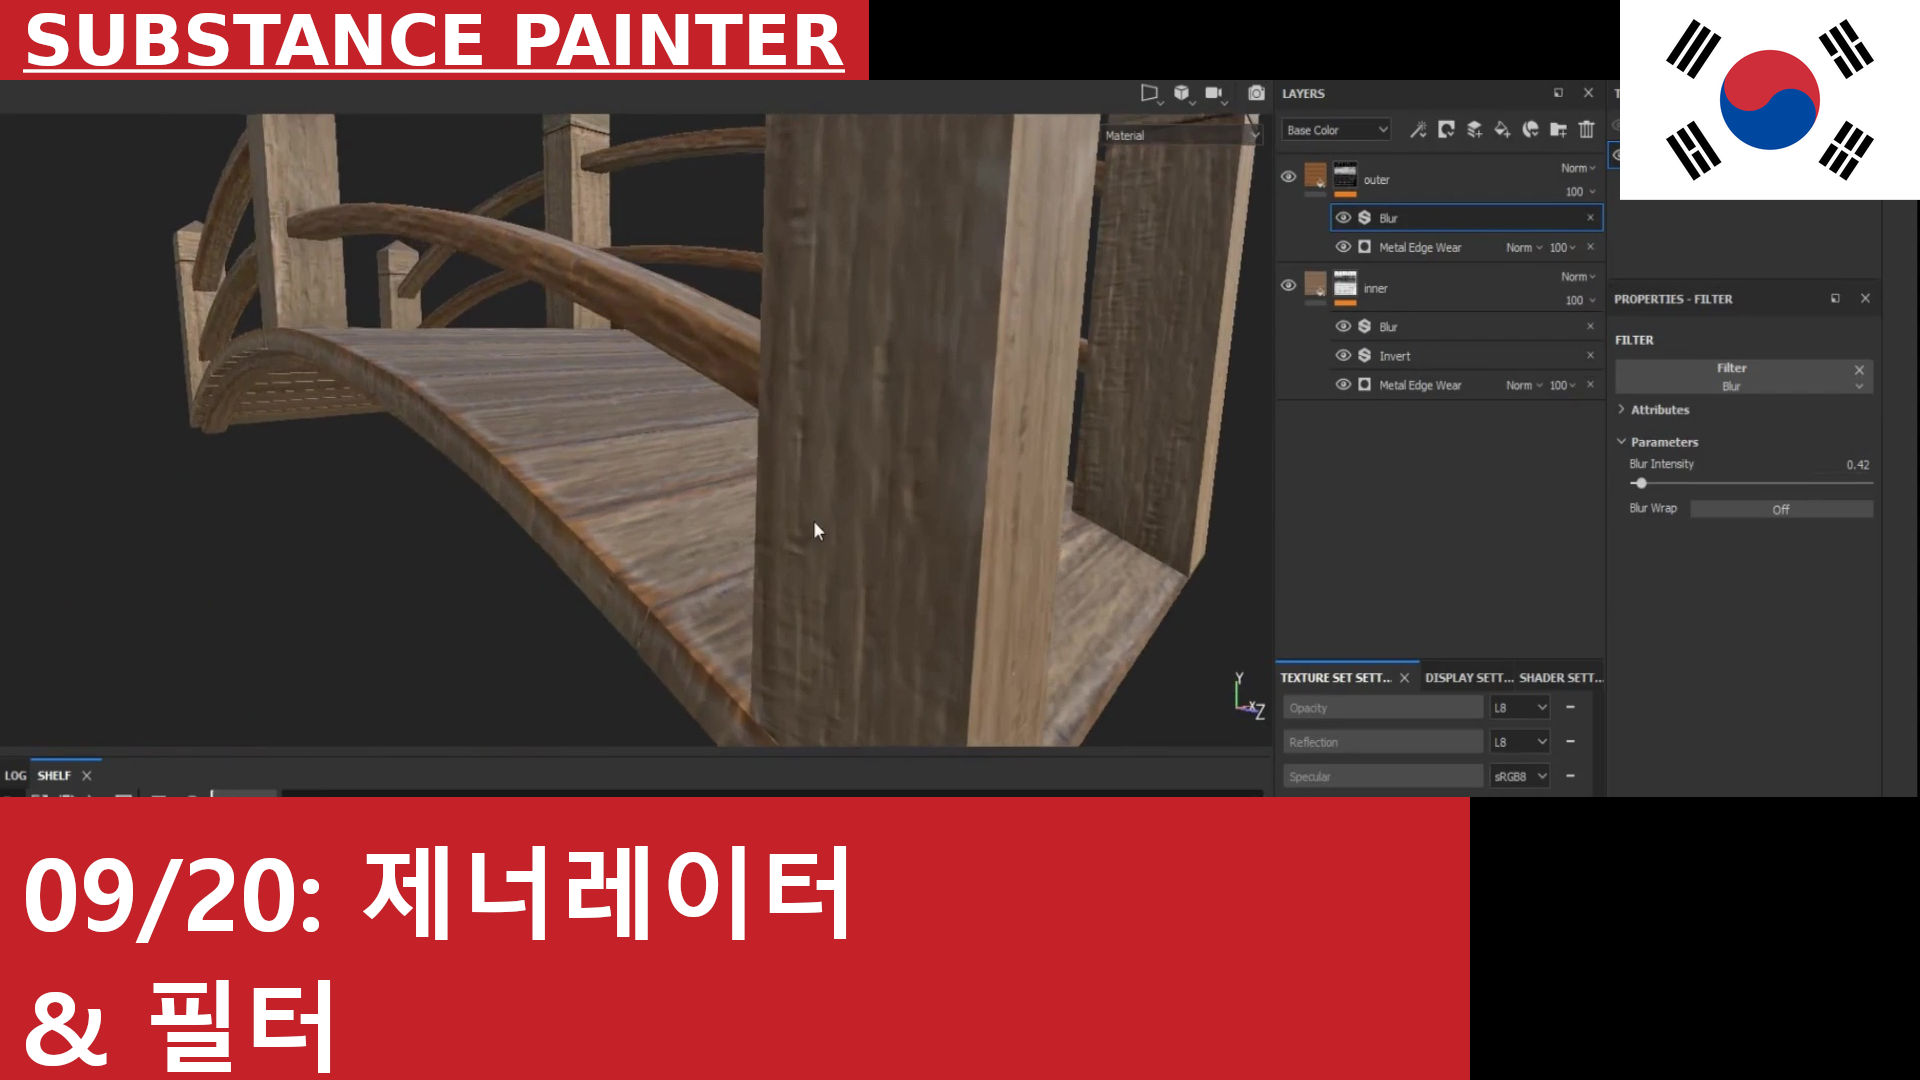Open Reflection channel L8 format dropdown
The width and height of the screenshot is (1920, 1080).
coord(1520,741)
